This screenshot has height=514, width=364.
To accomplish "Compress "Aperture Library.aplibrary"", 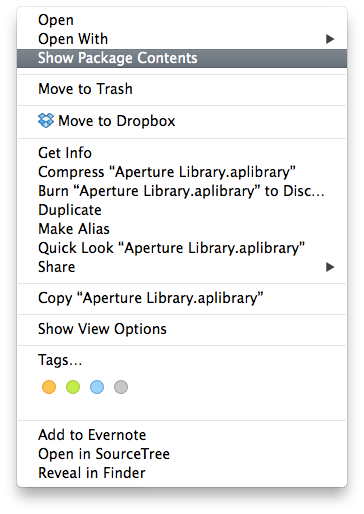I will tap(182, 172).
